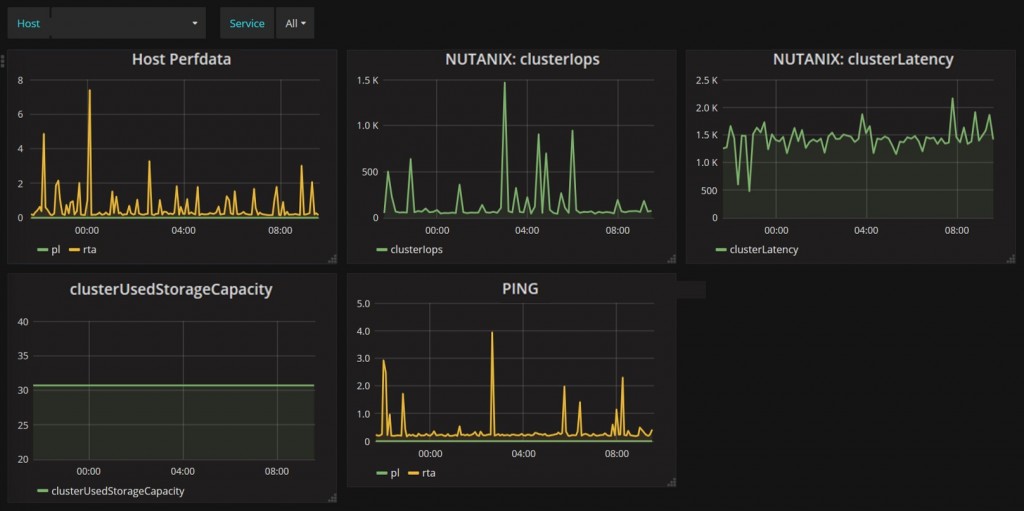Click resize handle icon of PING panel

point(671,482)
